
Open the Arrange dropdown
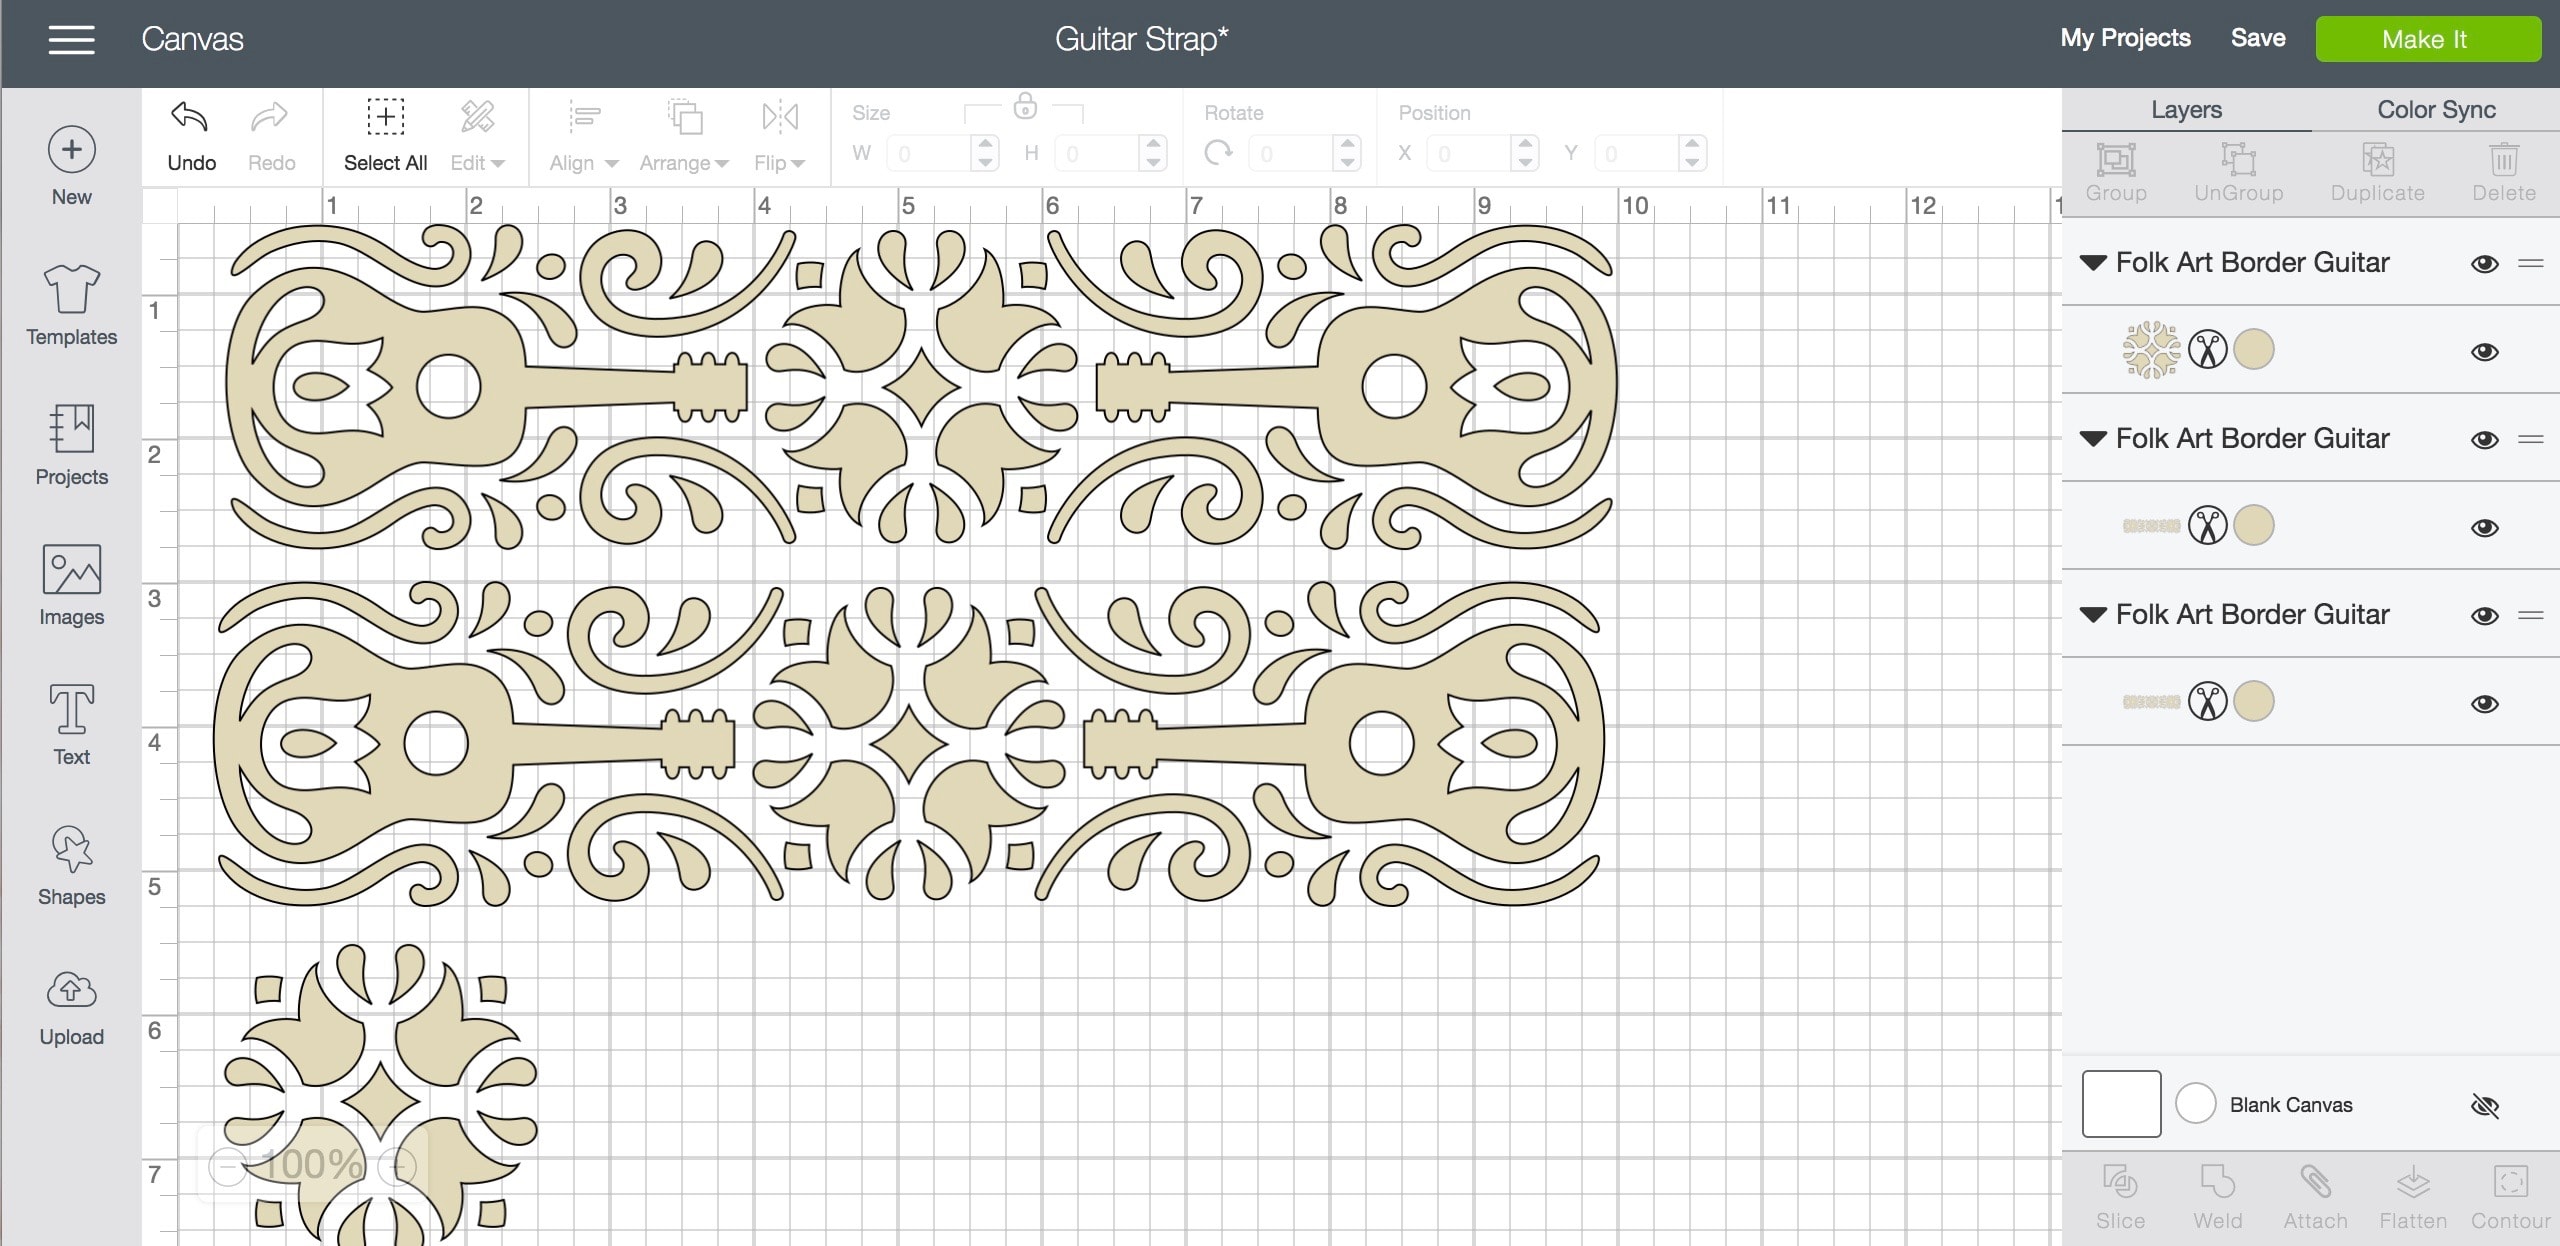click(x=684, y=137)
